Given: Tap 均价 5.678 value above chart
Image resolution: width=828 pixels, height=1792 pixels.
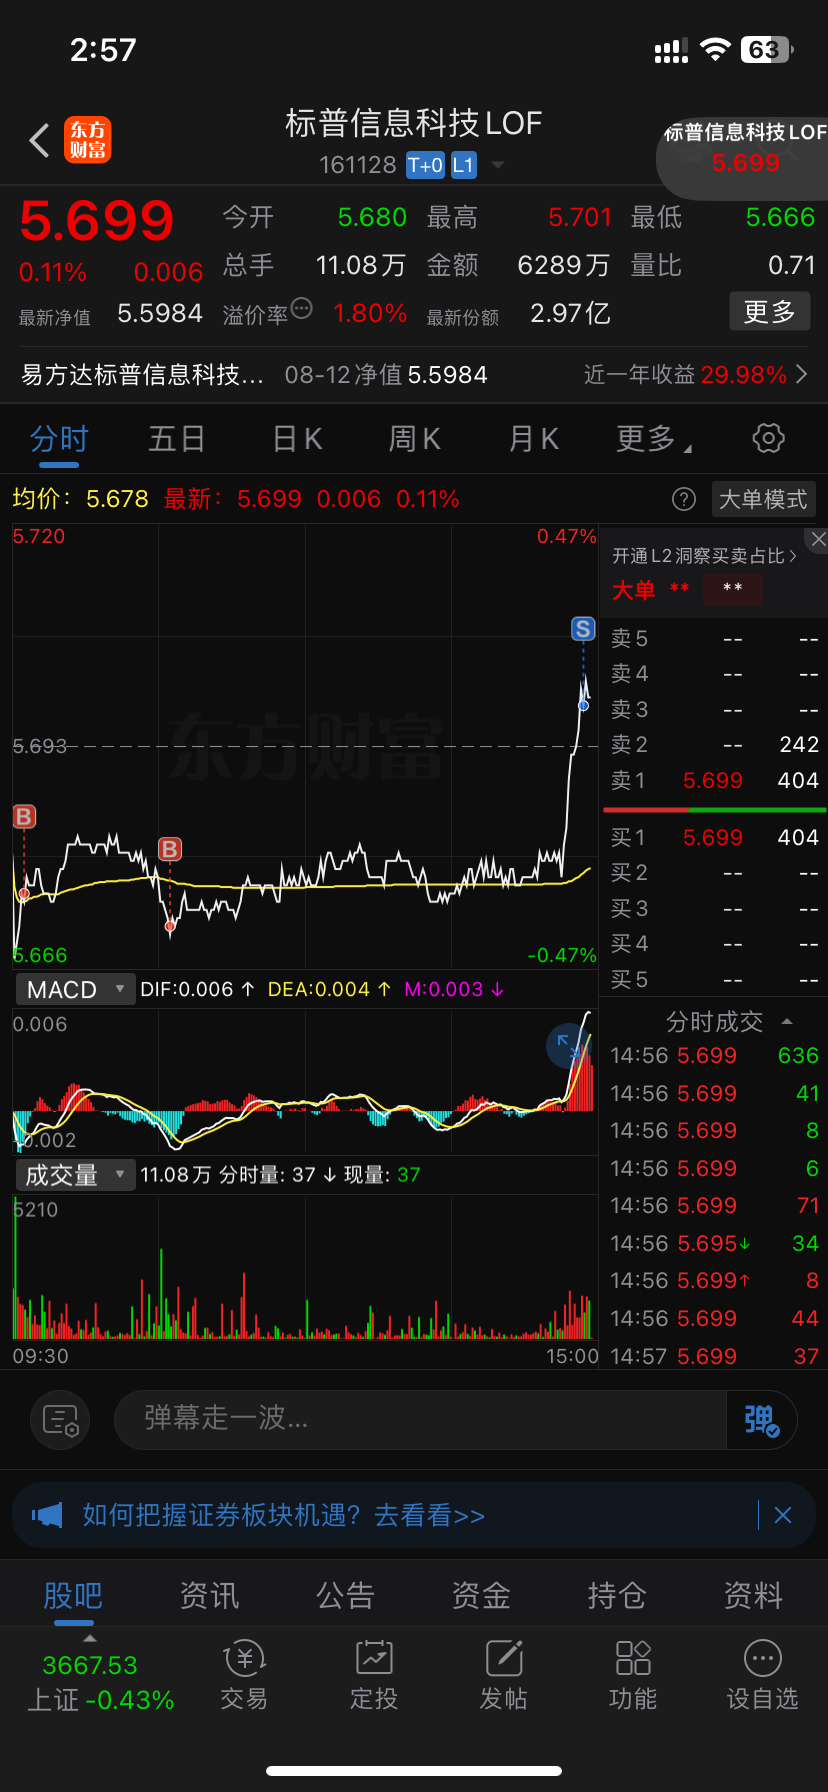Looking at the screenshot, I should coord(81,499).
